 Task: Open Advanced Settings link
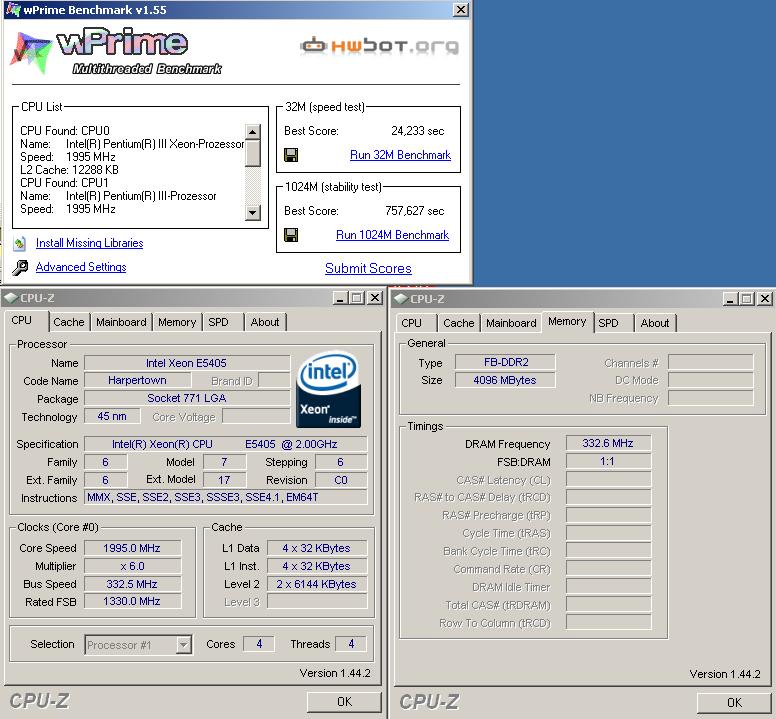click(x=81, y=267)
